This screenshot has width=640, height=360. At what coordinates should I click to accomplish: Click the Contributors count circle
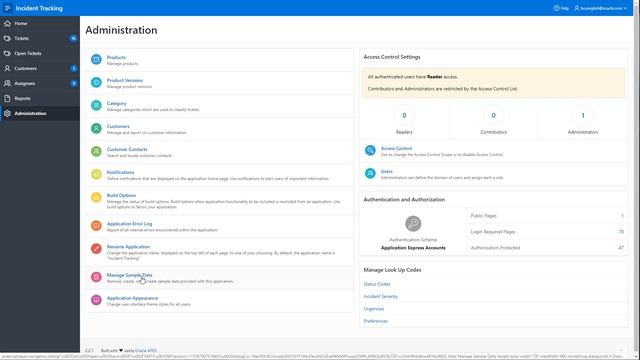coord(493,116)
